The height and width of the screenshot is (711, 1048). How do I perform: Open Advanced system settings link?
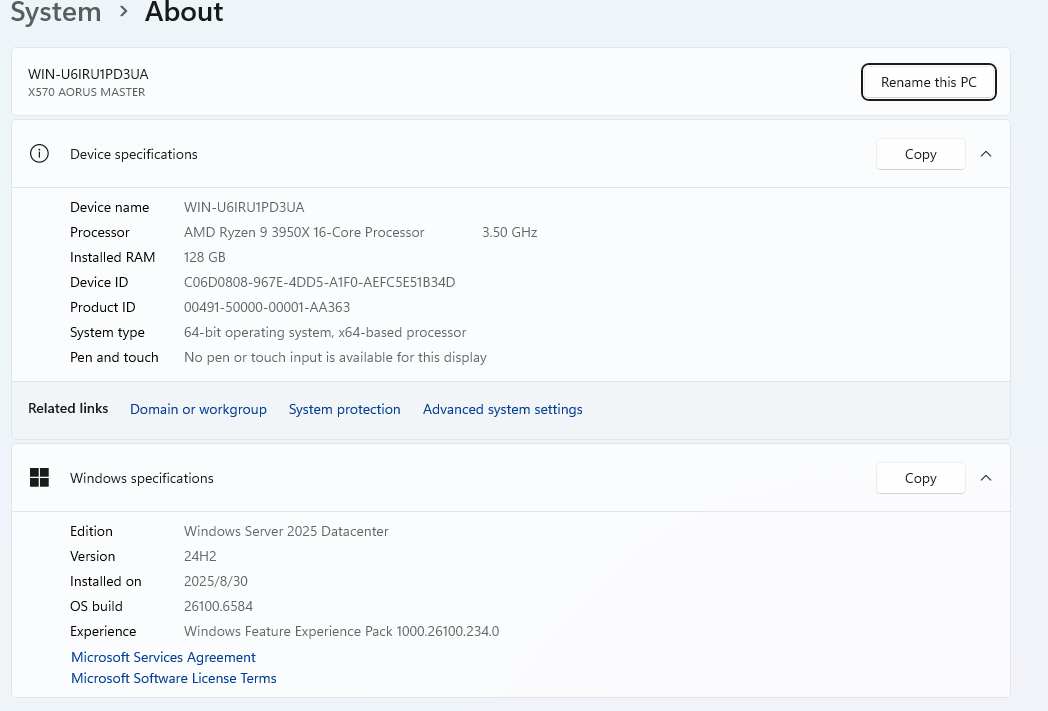pos(503,409)
